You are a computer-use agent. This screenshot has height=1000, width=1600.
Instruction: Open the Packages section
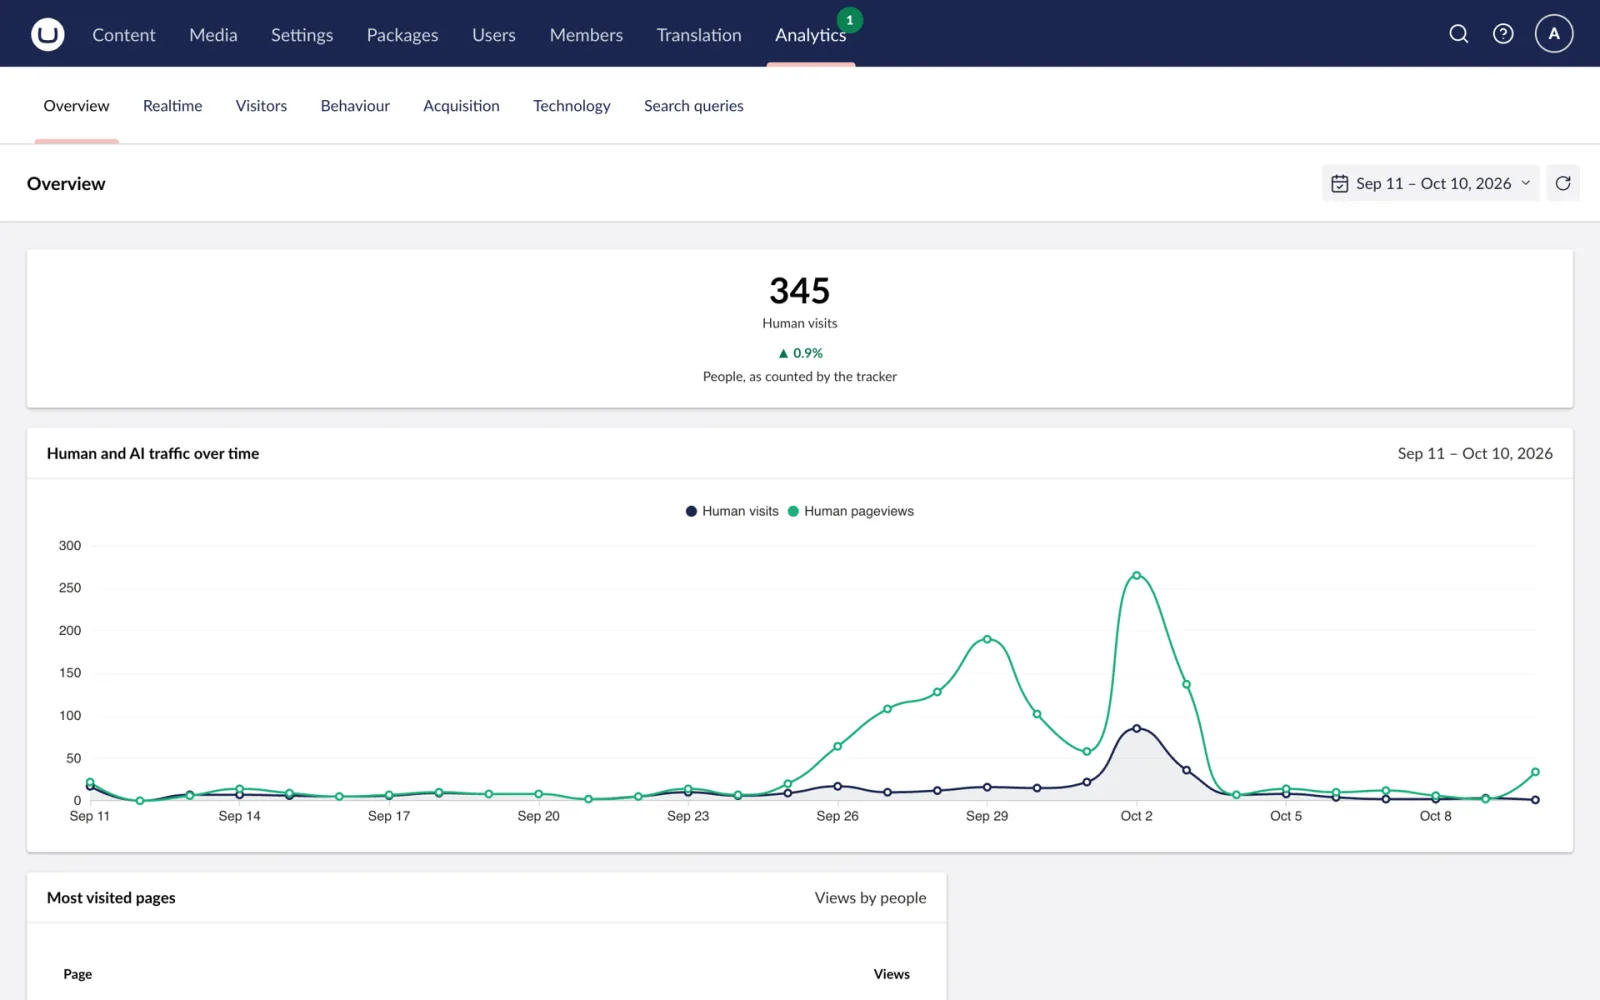(x=402, y=35)
